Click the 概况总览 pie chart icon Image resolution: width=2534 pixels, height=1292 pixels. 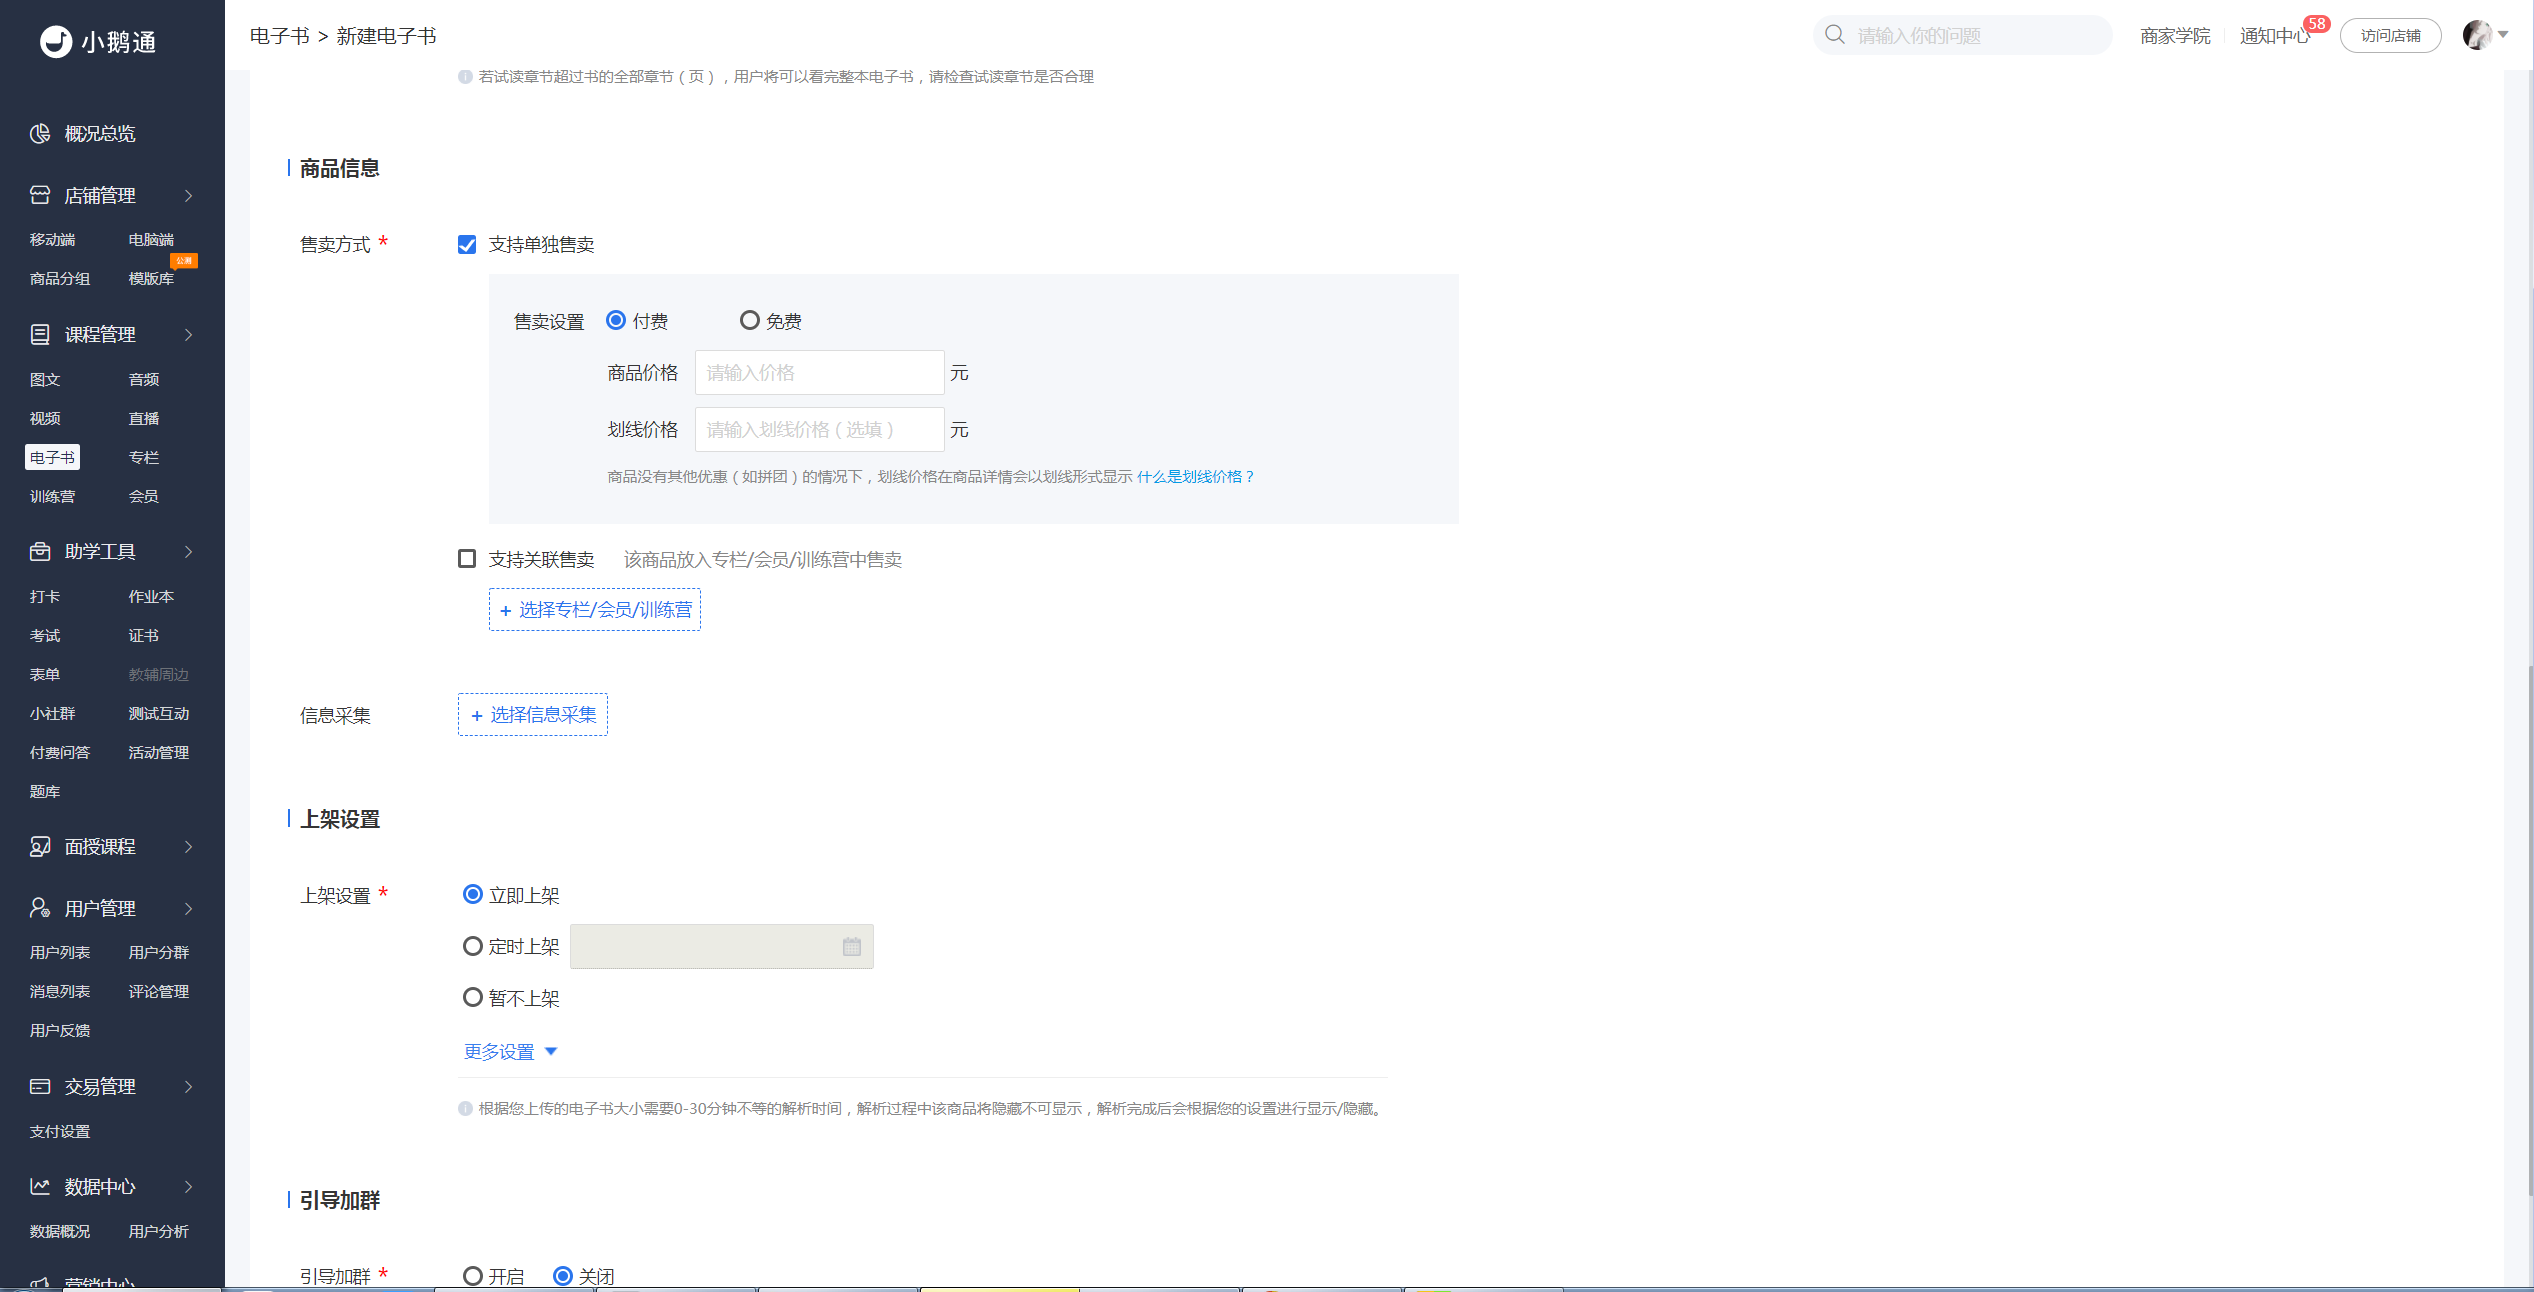pyautogui.click(x=40, y=134)
